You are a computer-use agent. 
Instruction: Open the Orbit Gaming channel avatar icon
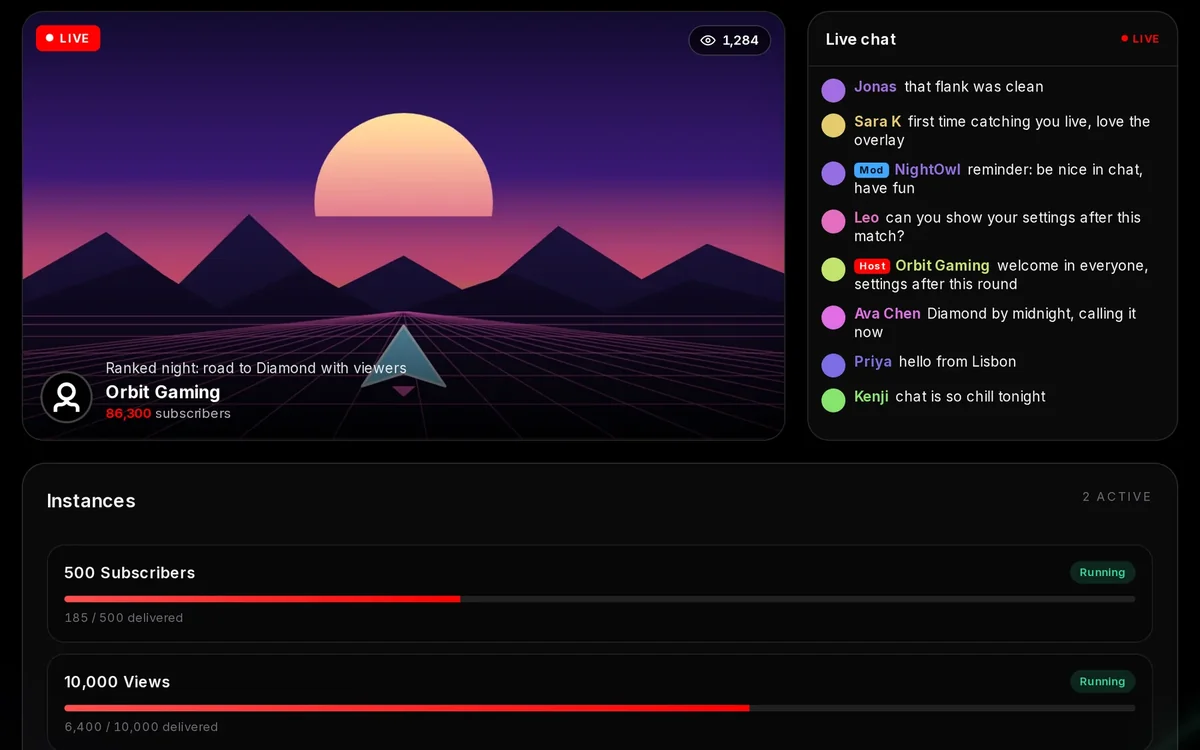click(x=67, y=397)
